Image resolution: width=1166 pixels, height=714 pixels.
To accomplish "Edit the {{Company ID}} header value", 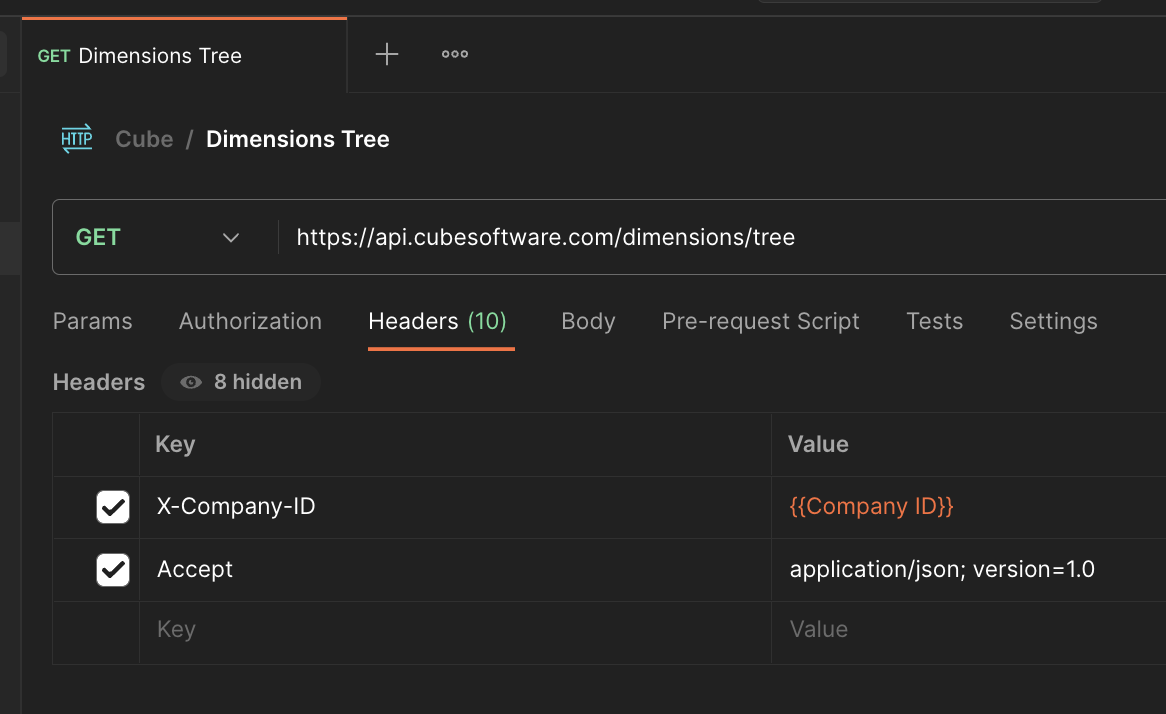I will click(871, 507).
